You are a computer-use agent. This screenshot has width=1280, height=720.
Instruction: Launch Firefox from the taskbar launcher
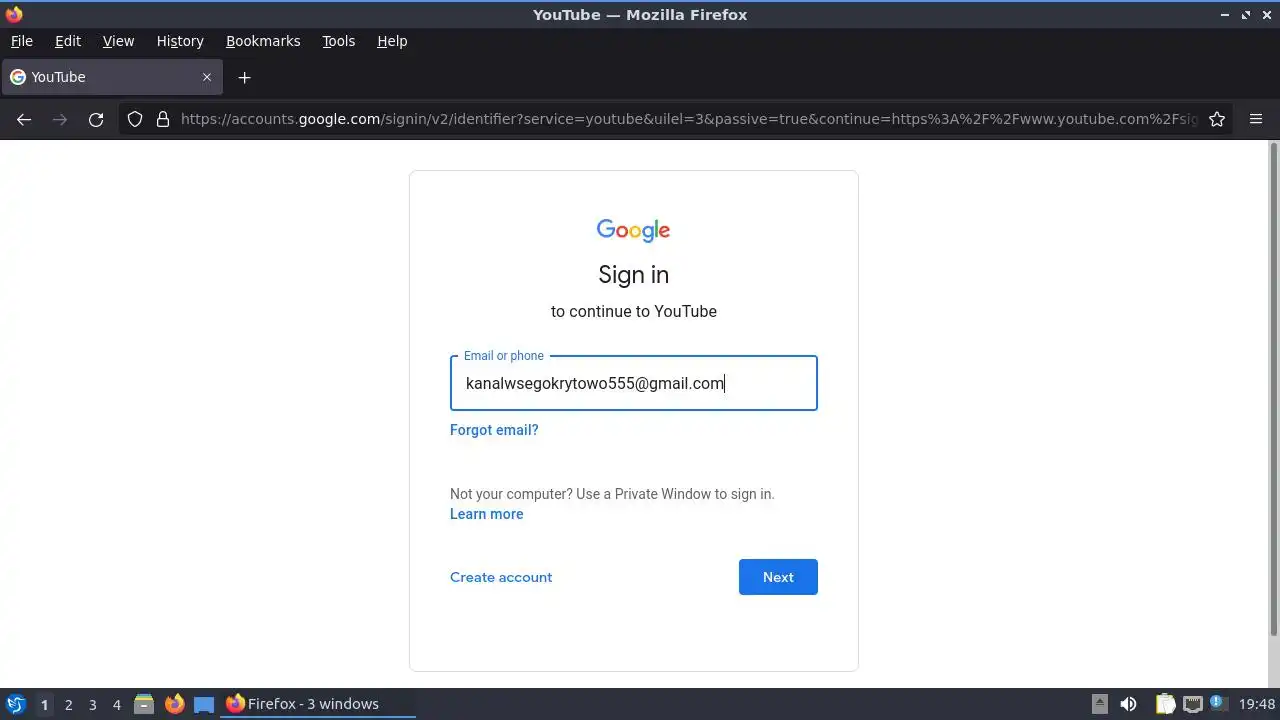pos(174,704)
